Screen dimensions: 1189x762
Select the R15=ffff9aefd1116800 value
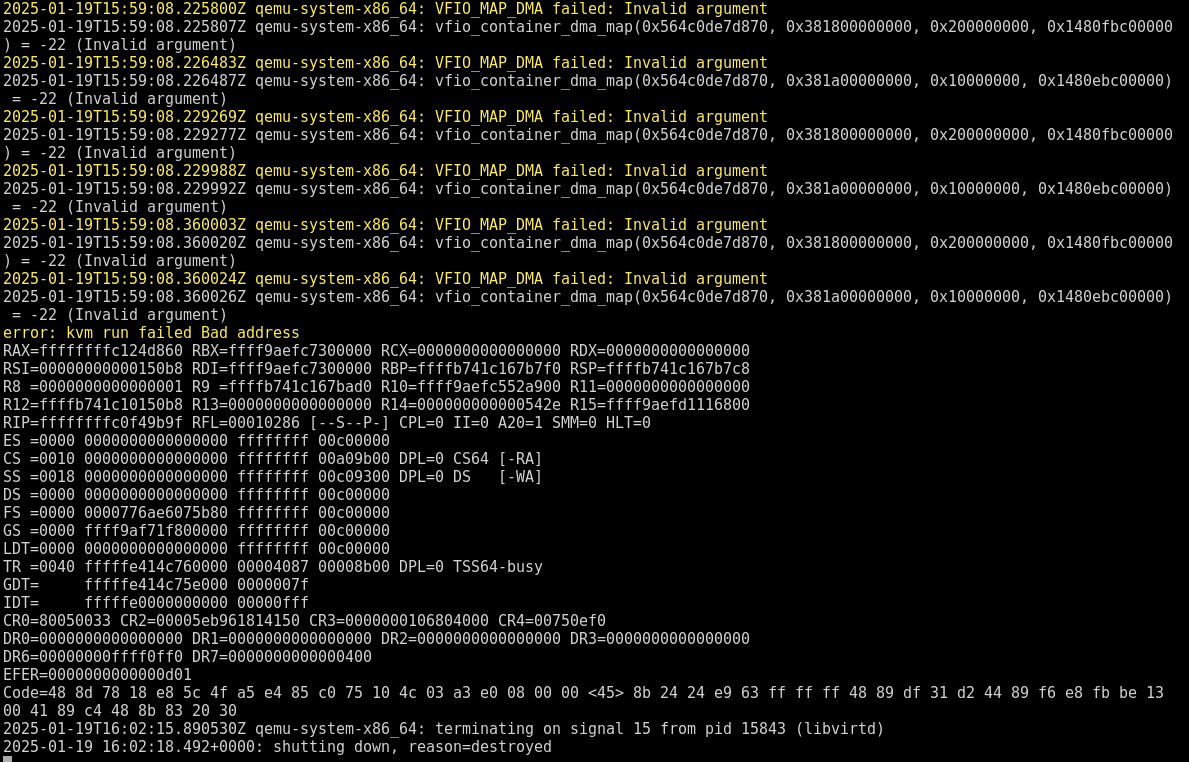(660, 405)
